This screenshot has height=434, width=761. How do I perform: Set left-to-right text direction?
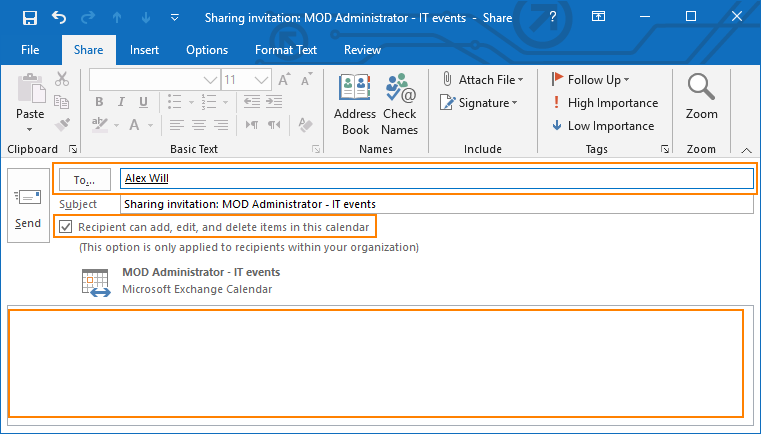(252, 125)
